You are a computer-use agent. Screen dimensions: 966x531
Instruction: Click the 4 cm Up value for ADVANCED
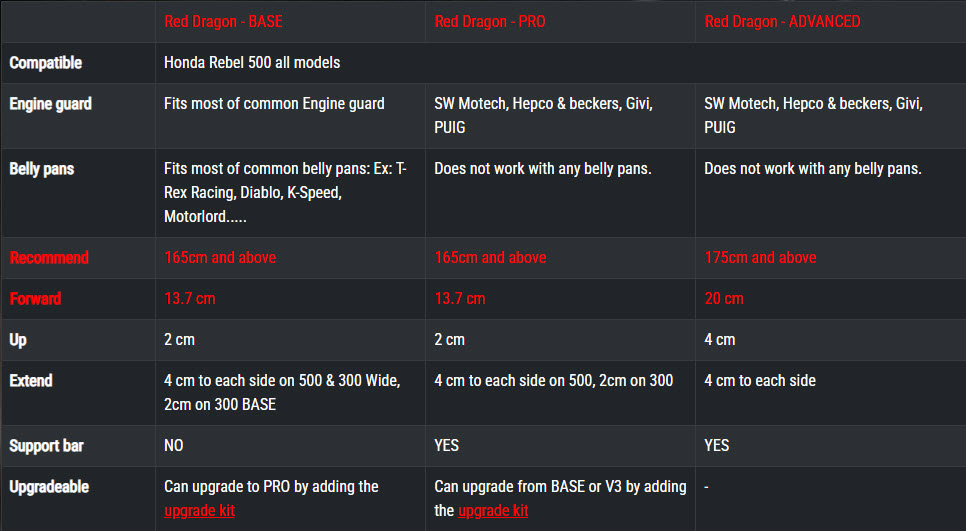719,340
